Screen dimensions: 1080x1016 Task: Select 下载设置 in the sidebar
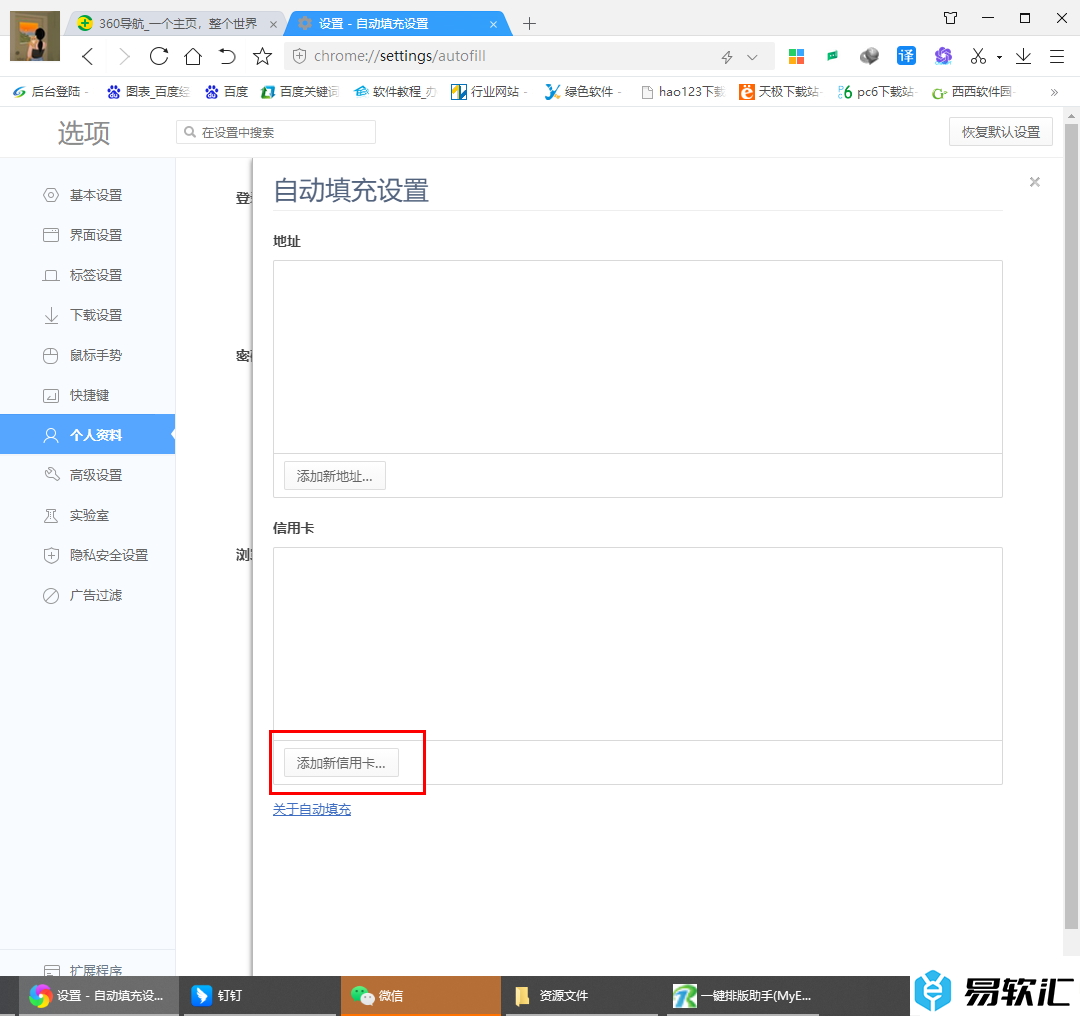point(87,315)
